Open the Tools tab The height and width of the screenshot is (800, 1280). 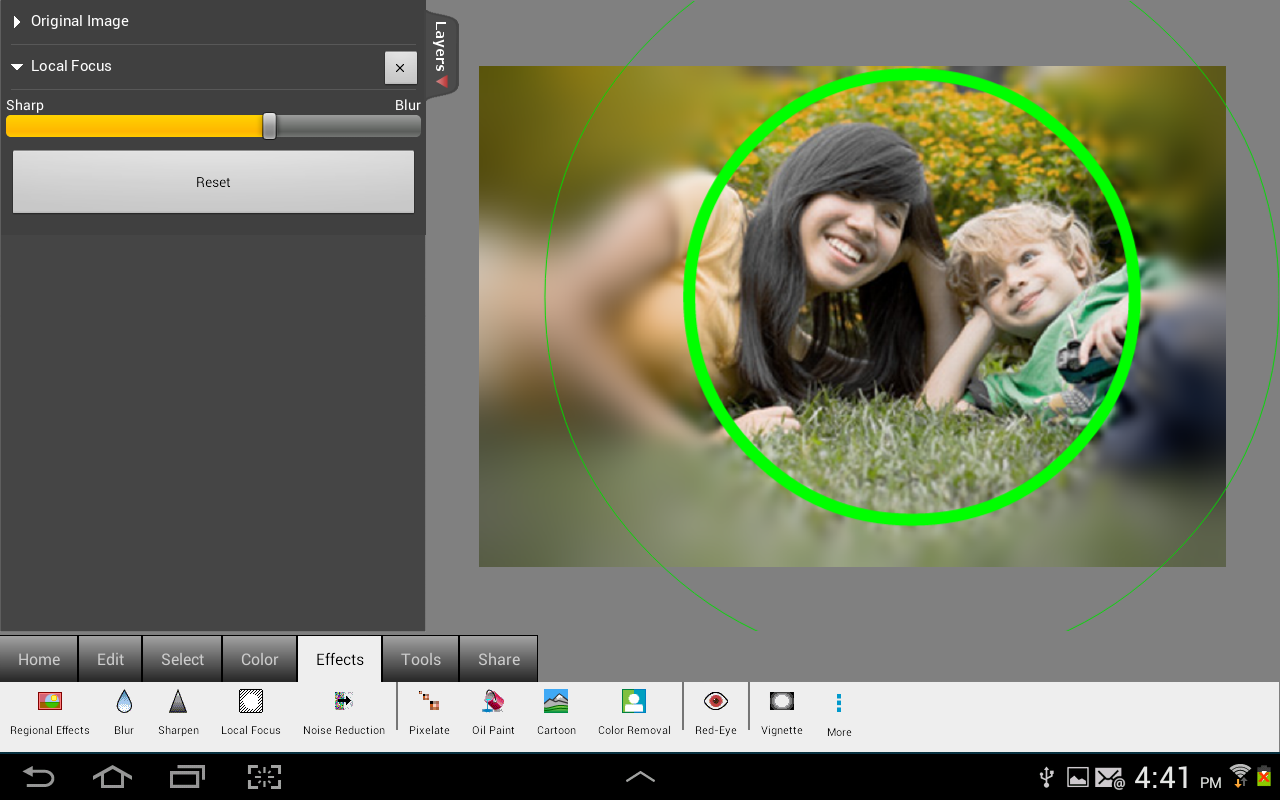(x=420, y=659)
